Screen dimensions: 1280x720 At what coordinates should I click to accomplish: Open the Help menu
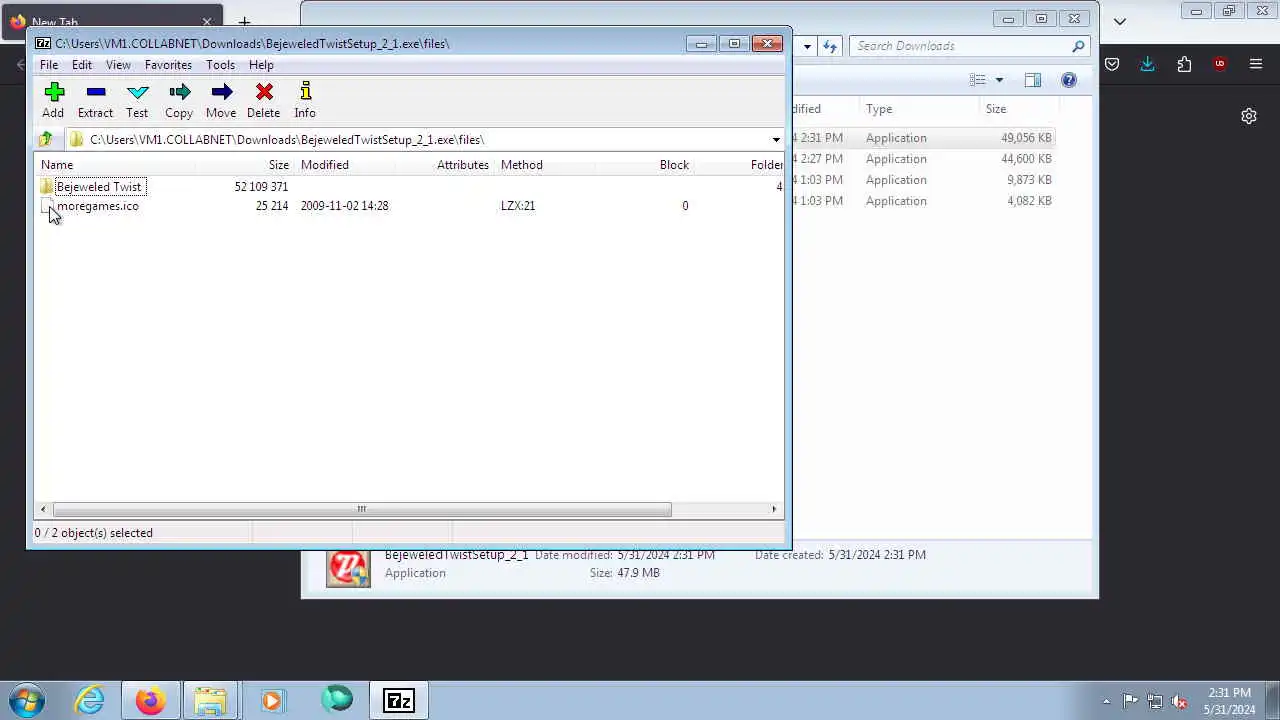pyautogui.click(x=261, y=65)
